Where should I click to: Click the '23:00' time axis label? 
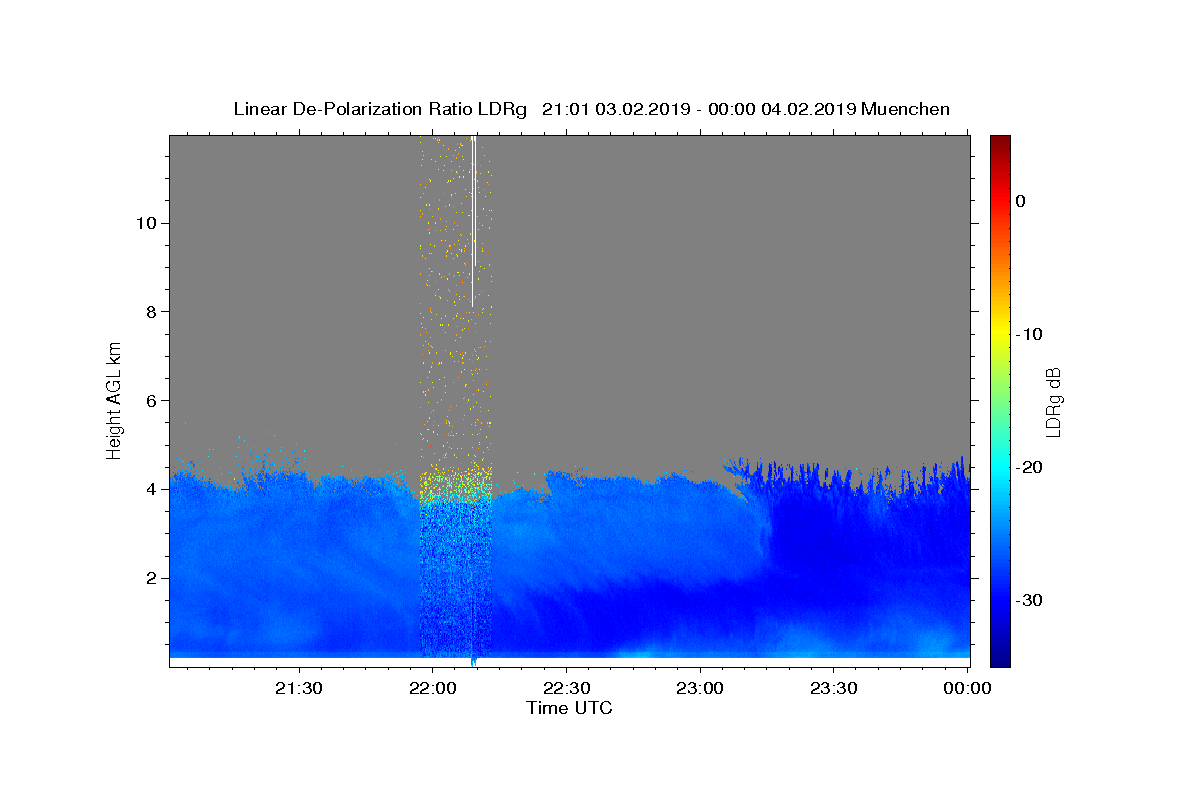[699, 688]
